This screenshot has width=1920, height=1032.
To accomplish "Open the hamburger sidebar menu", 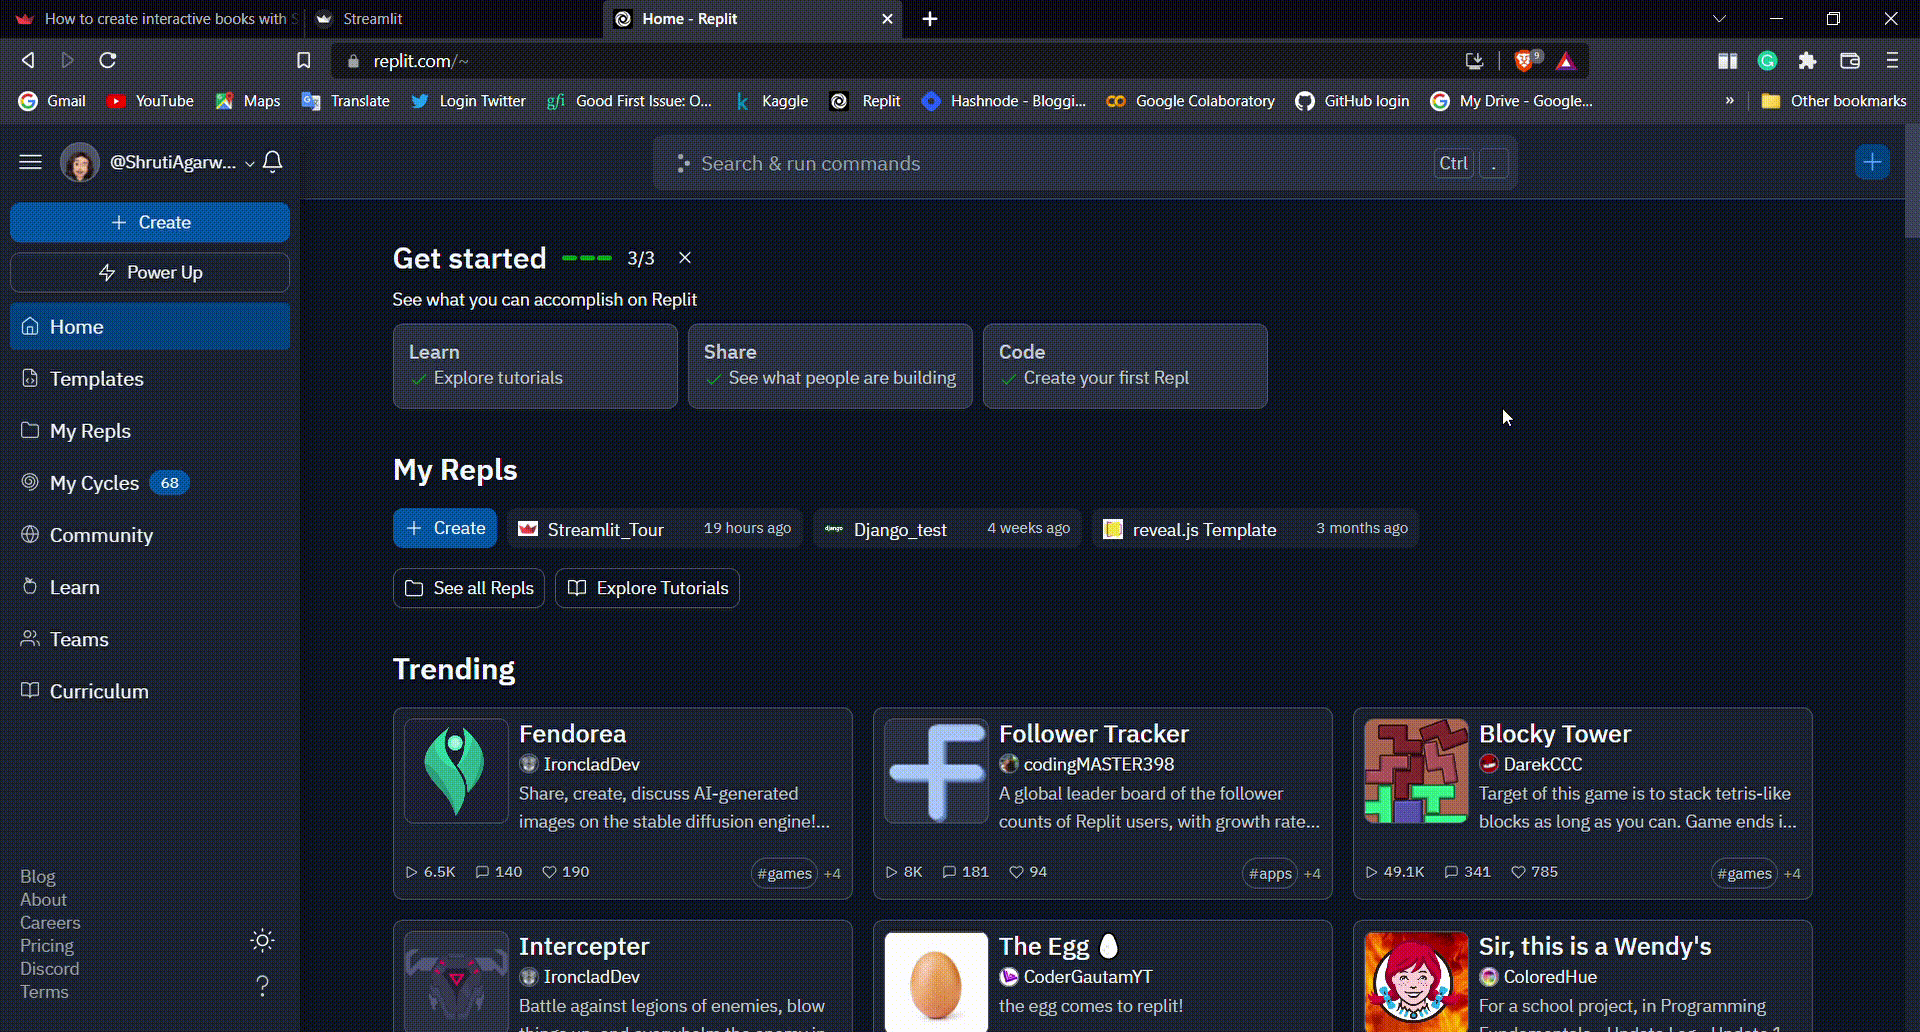I will (30, 162).
